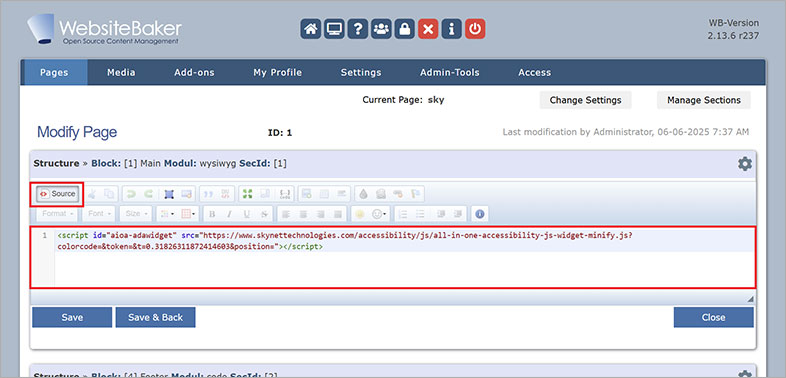Open the question mark help icon
The width and height of the screenshot is (786, 378).
tap(357, 29)
